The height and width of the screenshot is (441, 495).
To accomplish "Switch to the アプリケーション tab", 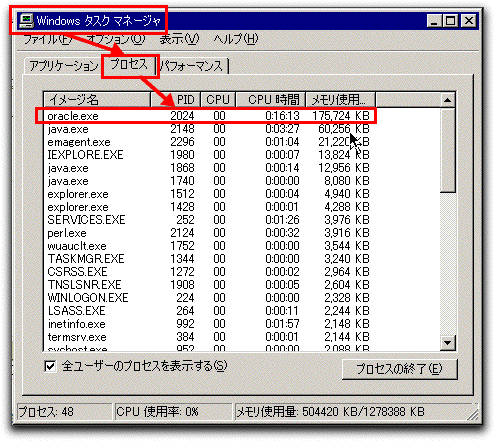I will (63, 66).
